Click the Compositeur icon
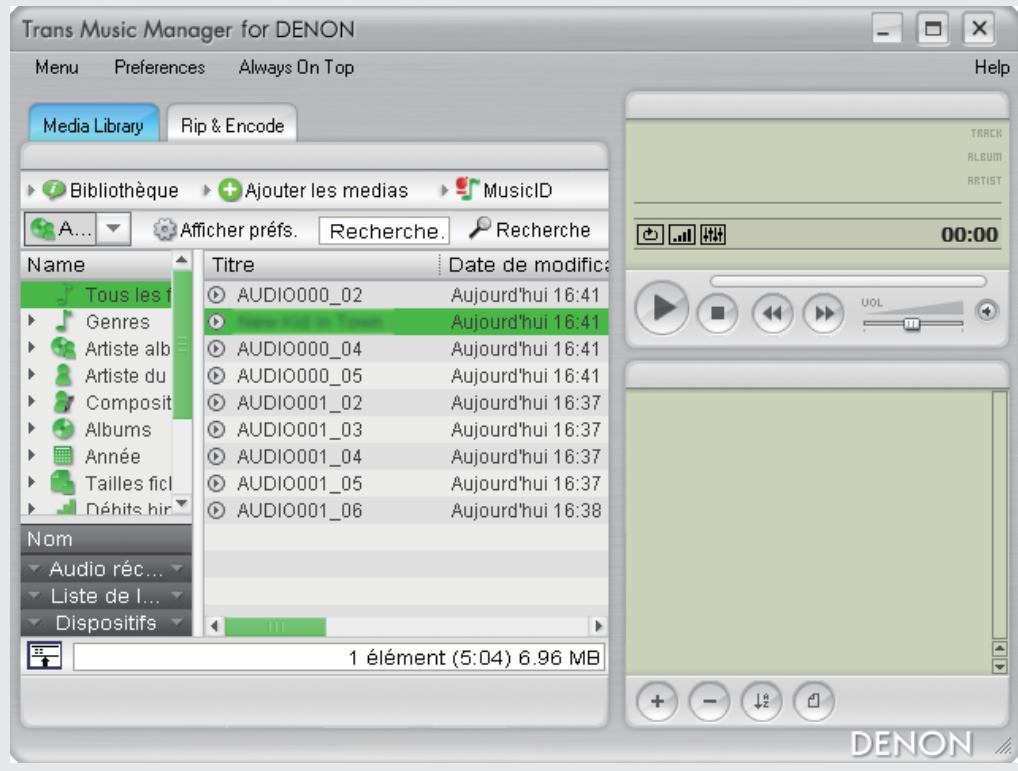The width and height of the screenshot is (1018, 771). [x=64, y=402]
